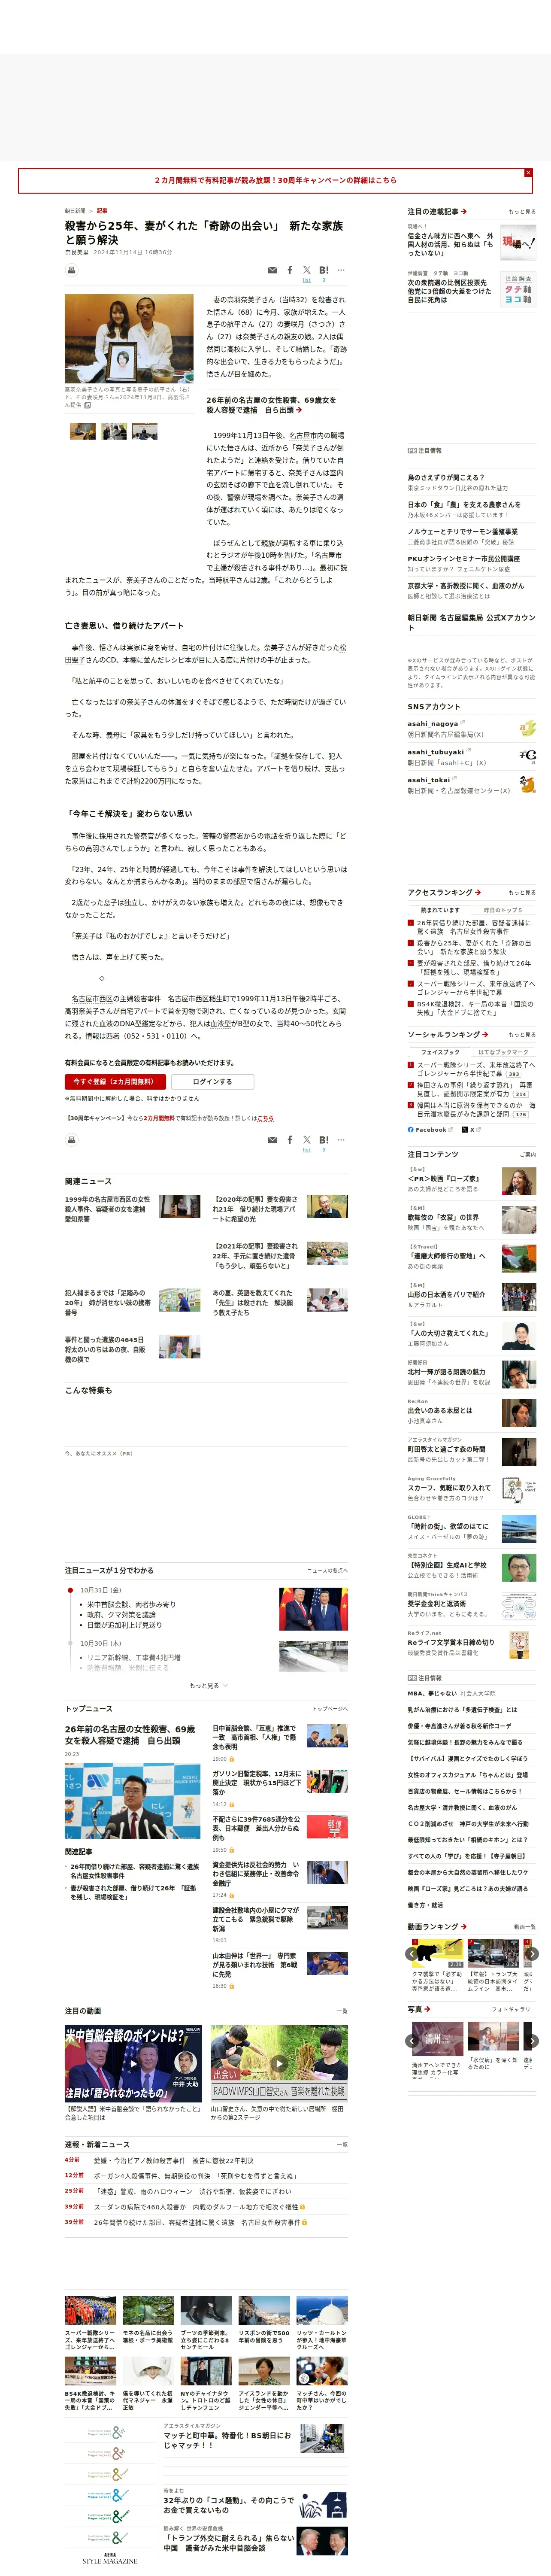Show previous photo in 写真 carousel
The image size is (551, 2576).
pyautogui.click(x=412, y=2041)
